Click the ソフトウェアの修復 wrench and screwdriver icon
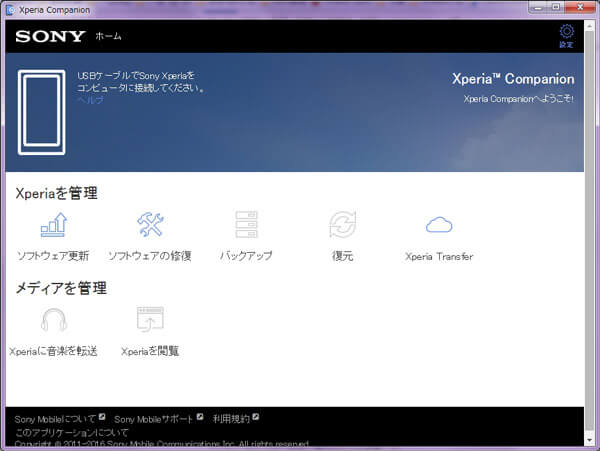 tap(150, 224)
